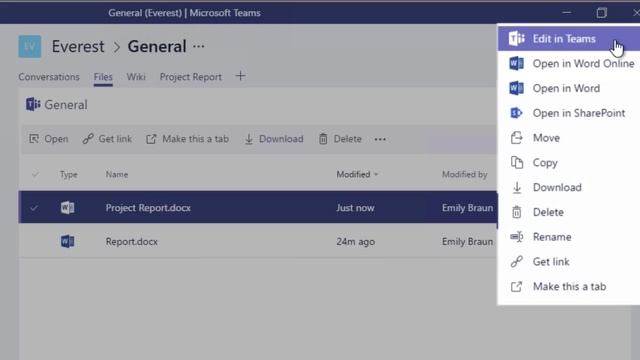This screenshot has width=640, height=360.
Task: Click the Open icon in file toolbar
Action: pos(34,139)
